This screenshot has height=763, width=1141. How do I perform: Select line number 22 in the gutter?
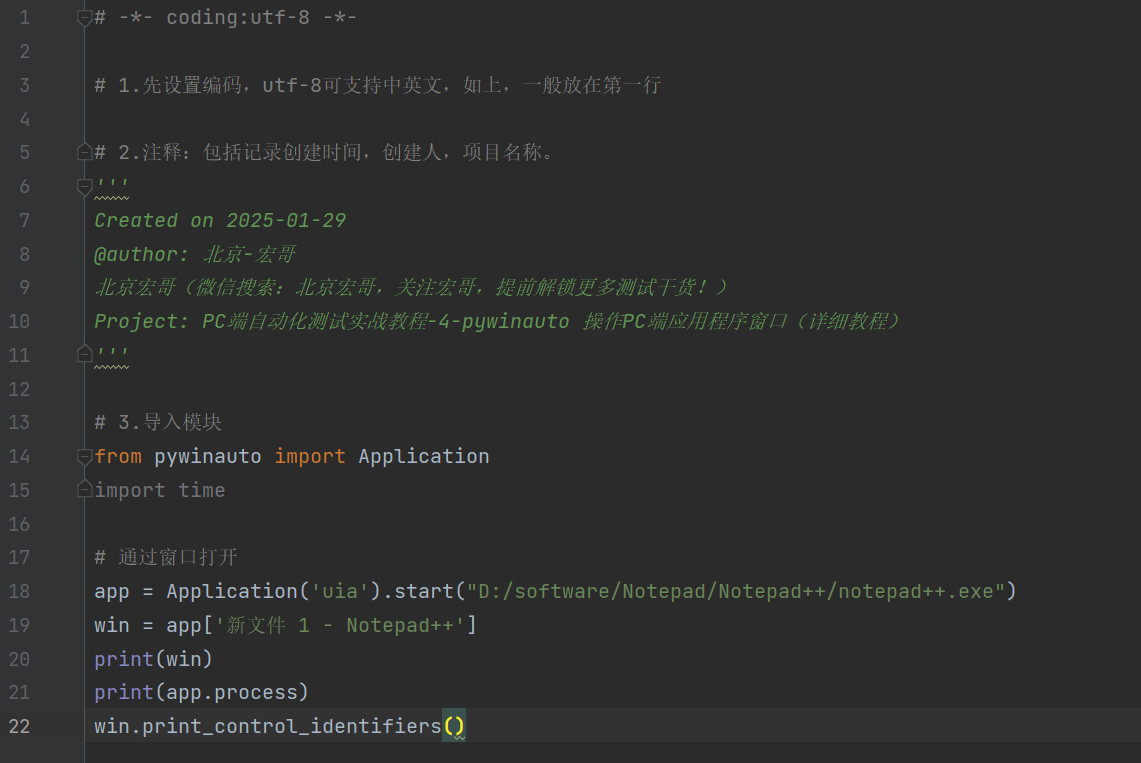tap(20, 726)
